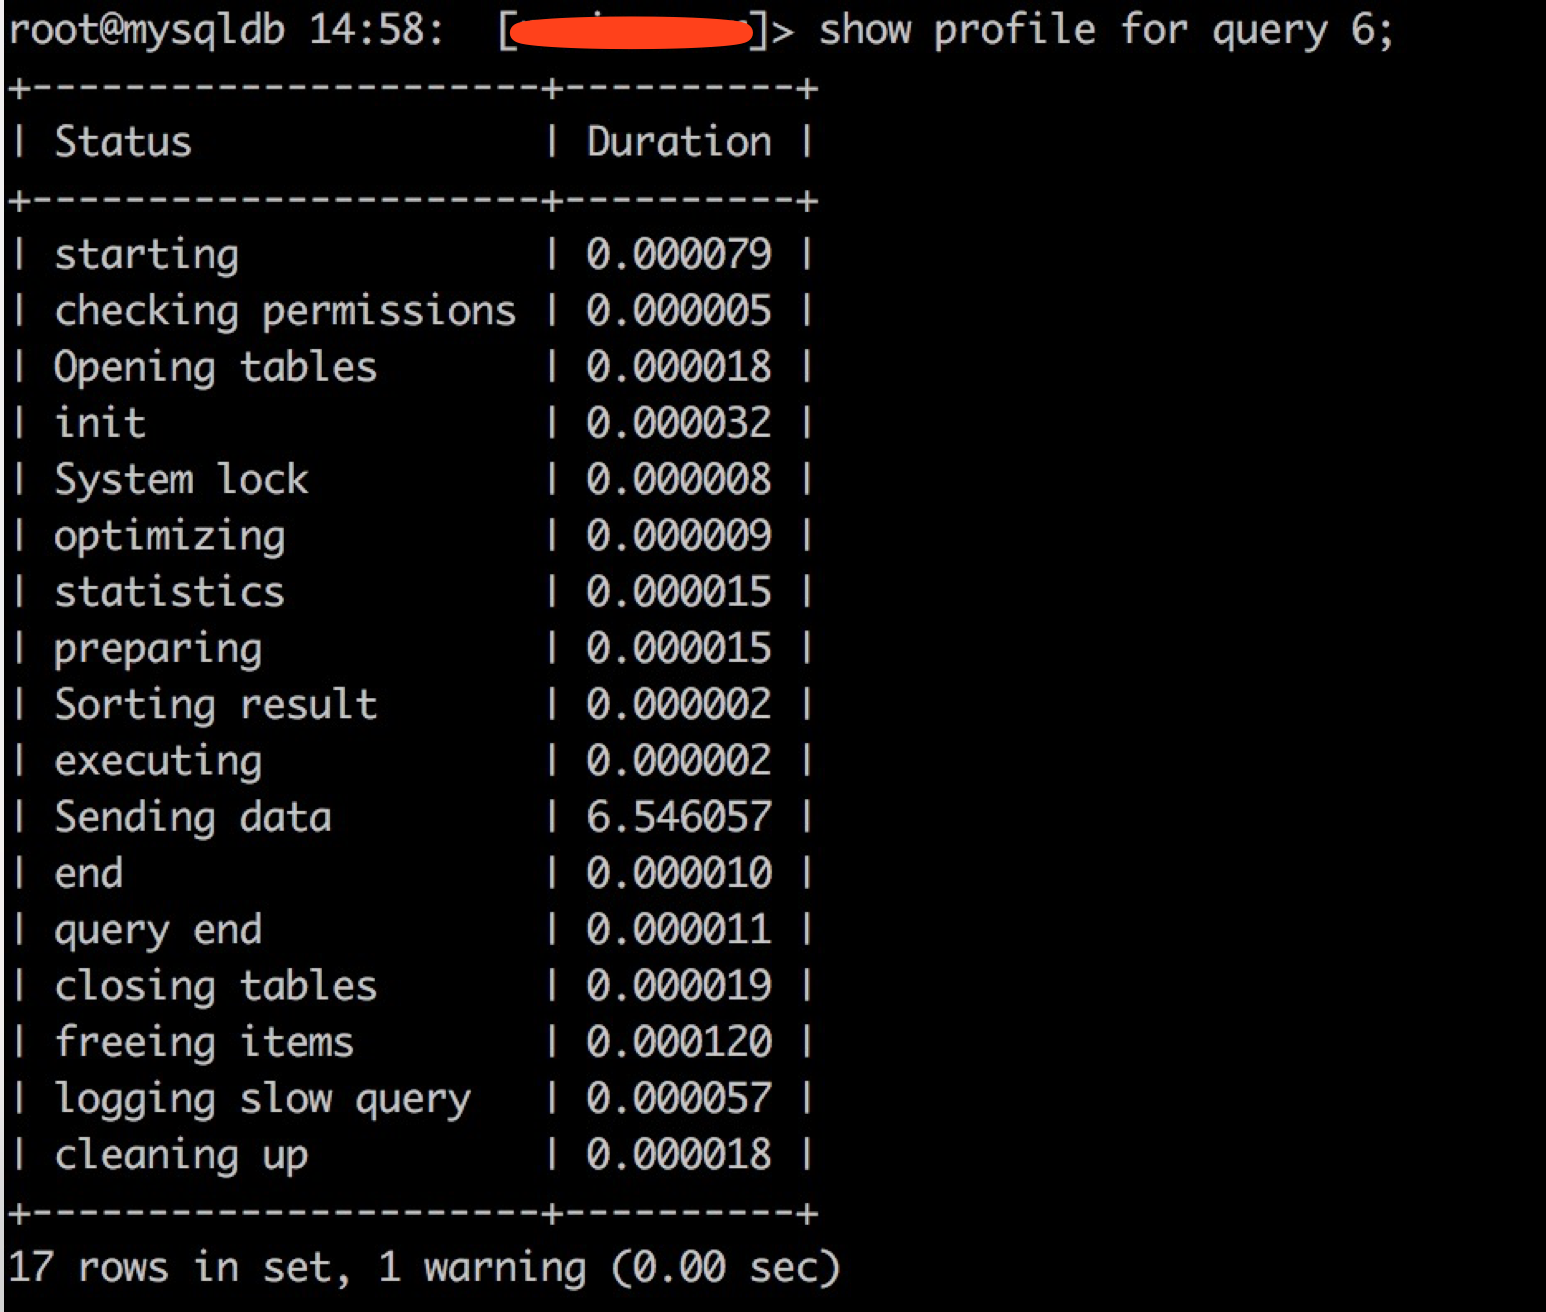Screen dimensions: 1546x1312
Task: Click the Duration column header
Action: pyautogui.click(x=678, y=142)
